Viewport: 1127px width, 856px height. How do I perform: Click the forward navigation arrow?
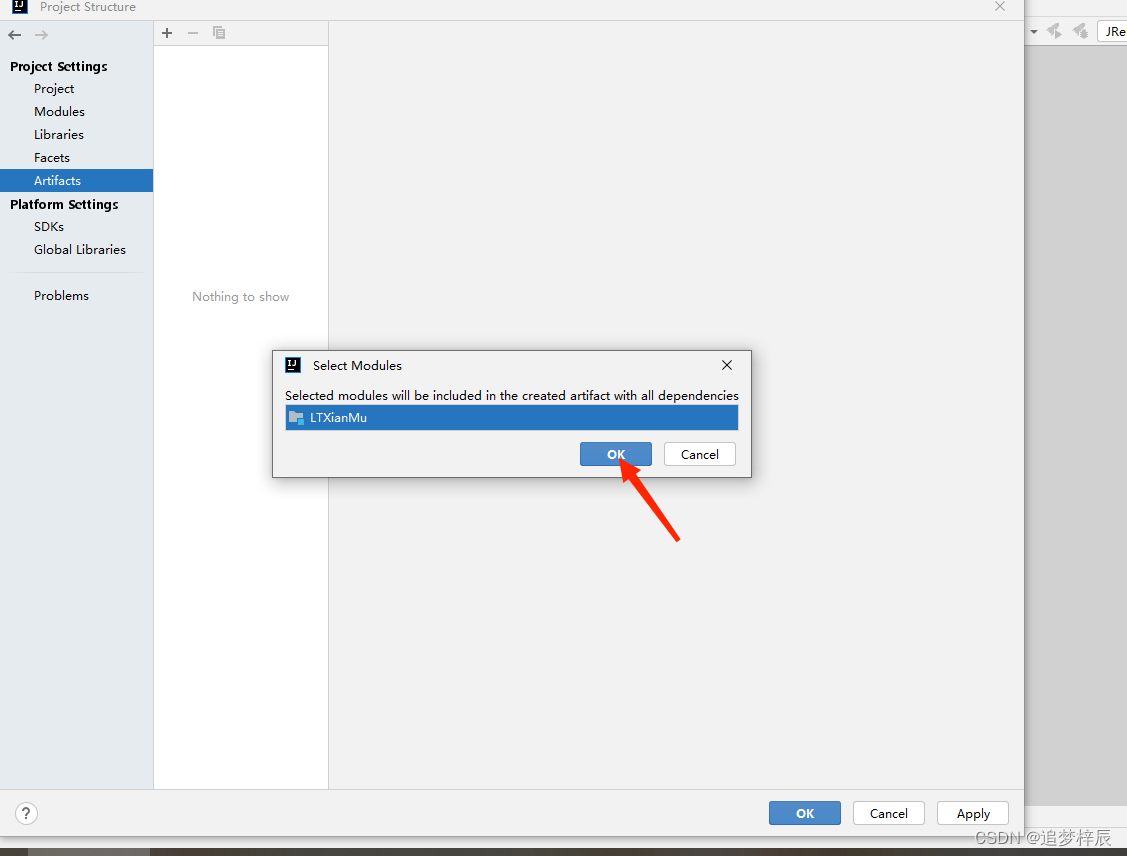41,34
